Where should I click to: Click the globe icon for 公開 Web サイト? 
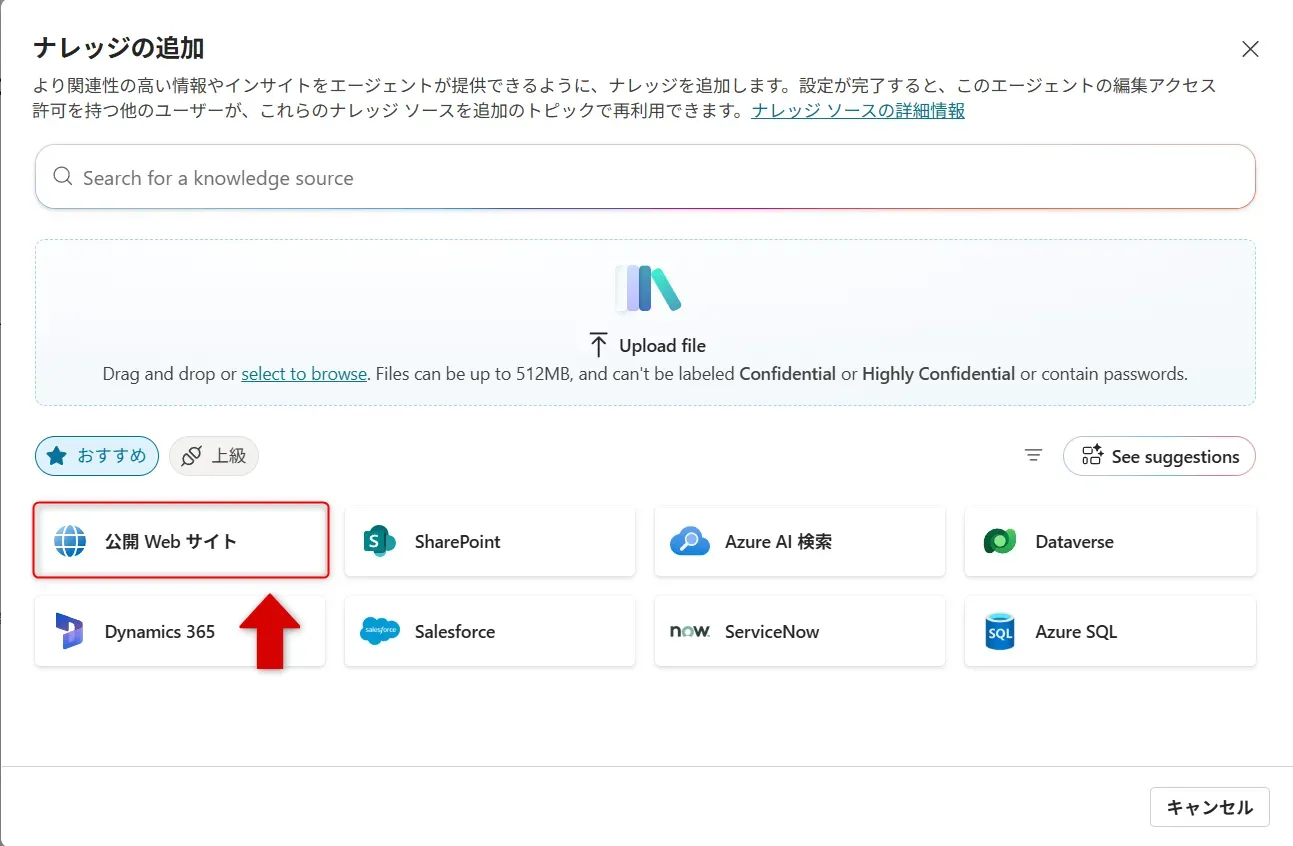click(70, 541)
